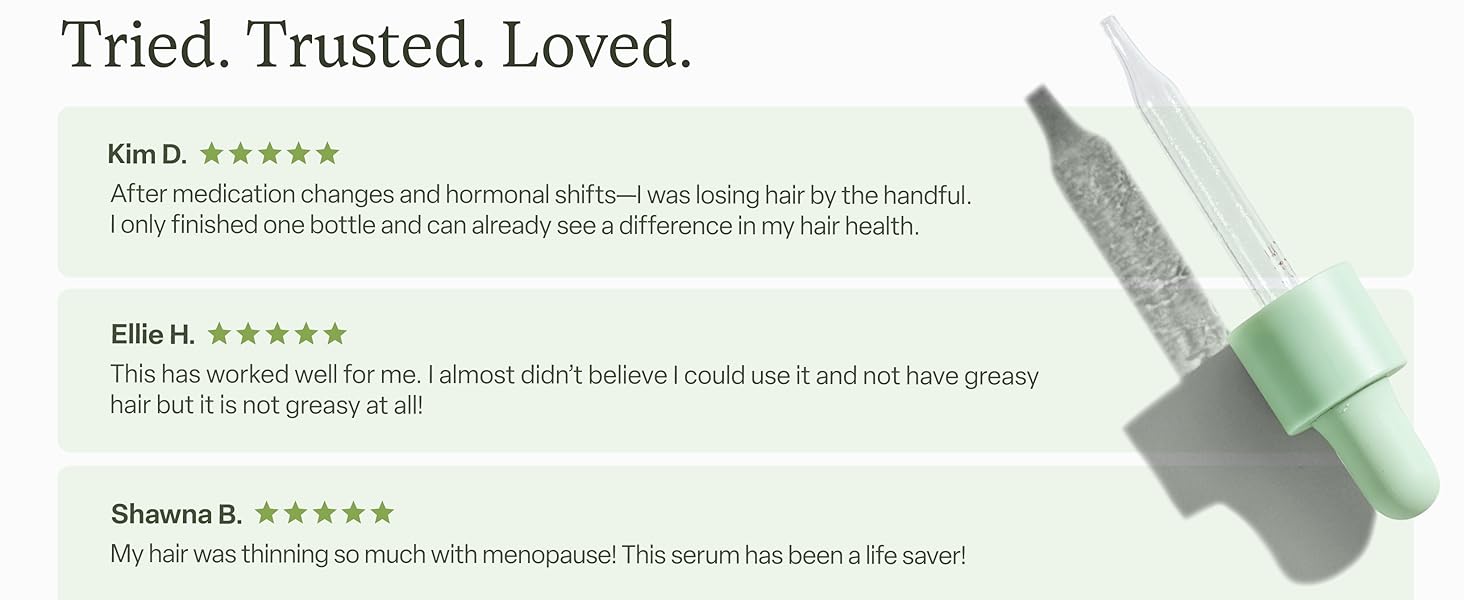1464x600 pixels.
Task: Click the middle star in Kim D.'s rating
Action: tap(270, 154)
